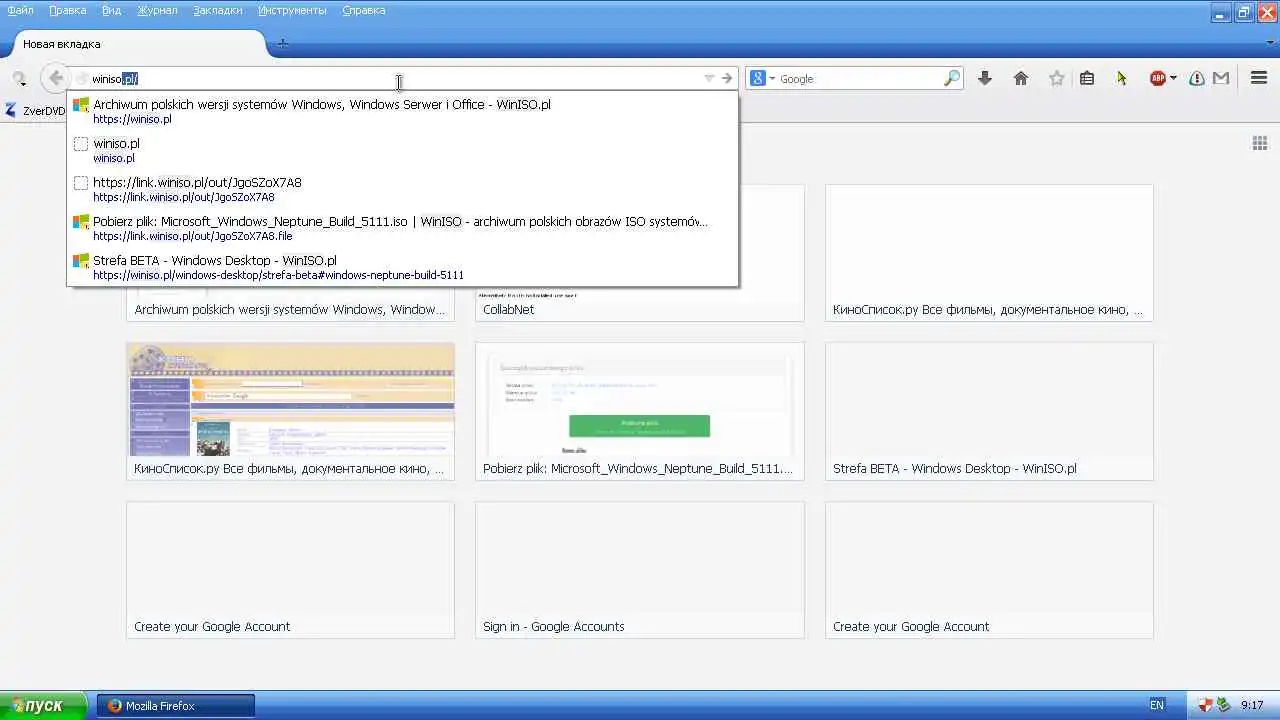The image size is (1280, 720).
Task: Open the Google search engine selector dropdown
Action: click(762, 78)
